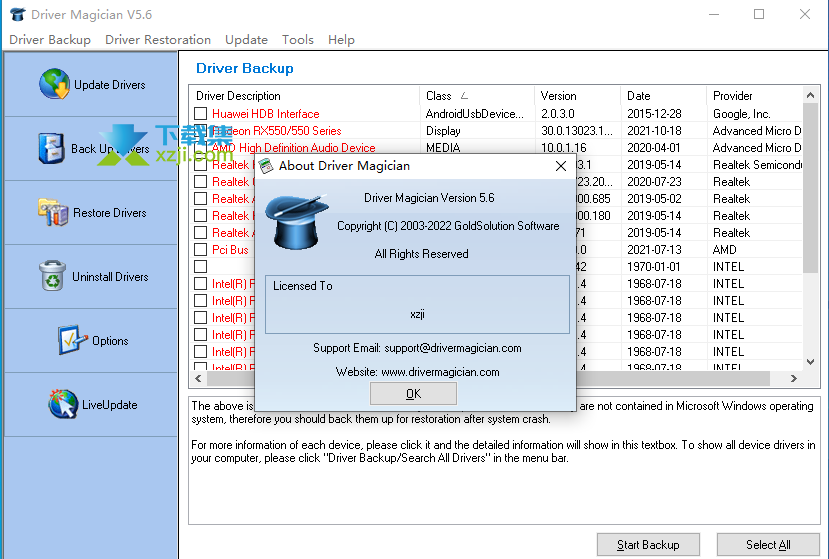Click the Back Up Drivers icon

click(x=51, y=148)
